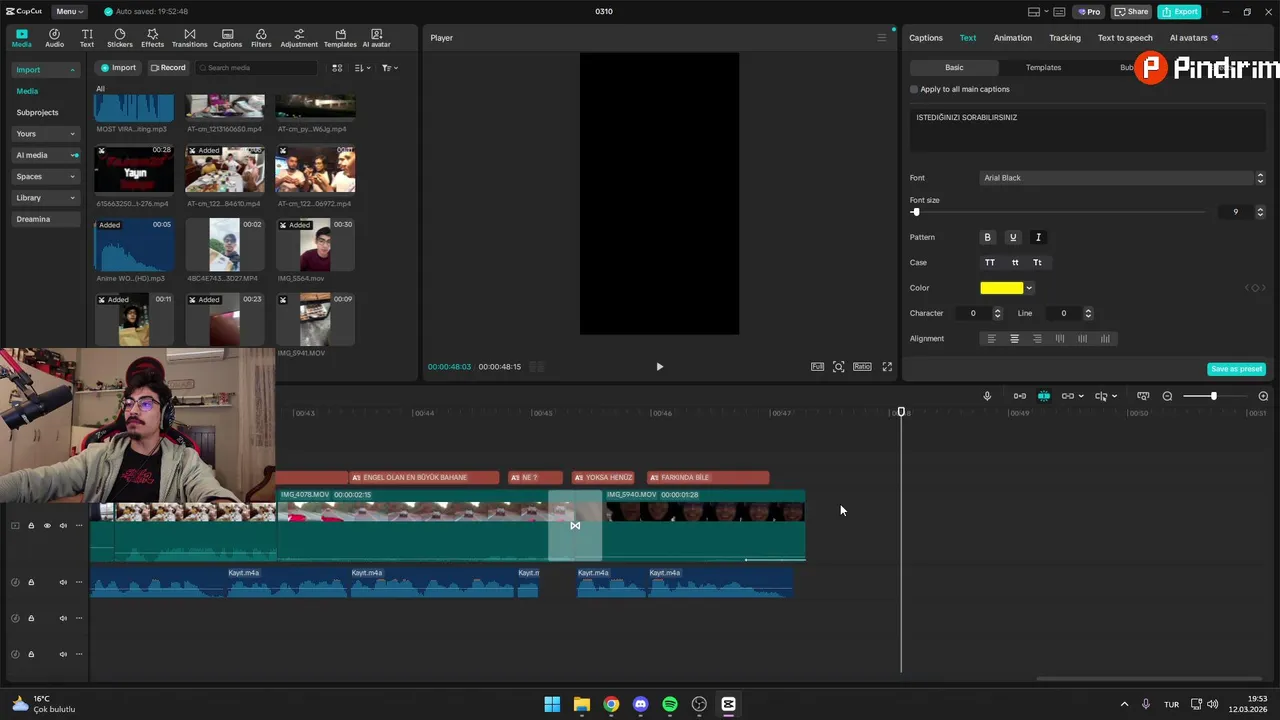Toggle Bold pattern for caption text
The width and height of the screenshot is (1280, 720).
tap(988, 237)
